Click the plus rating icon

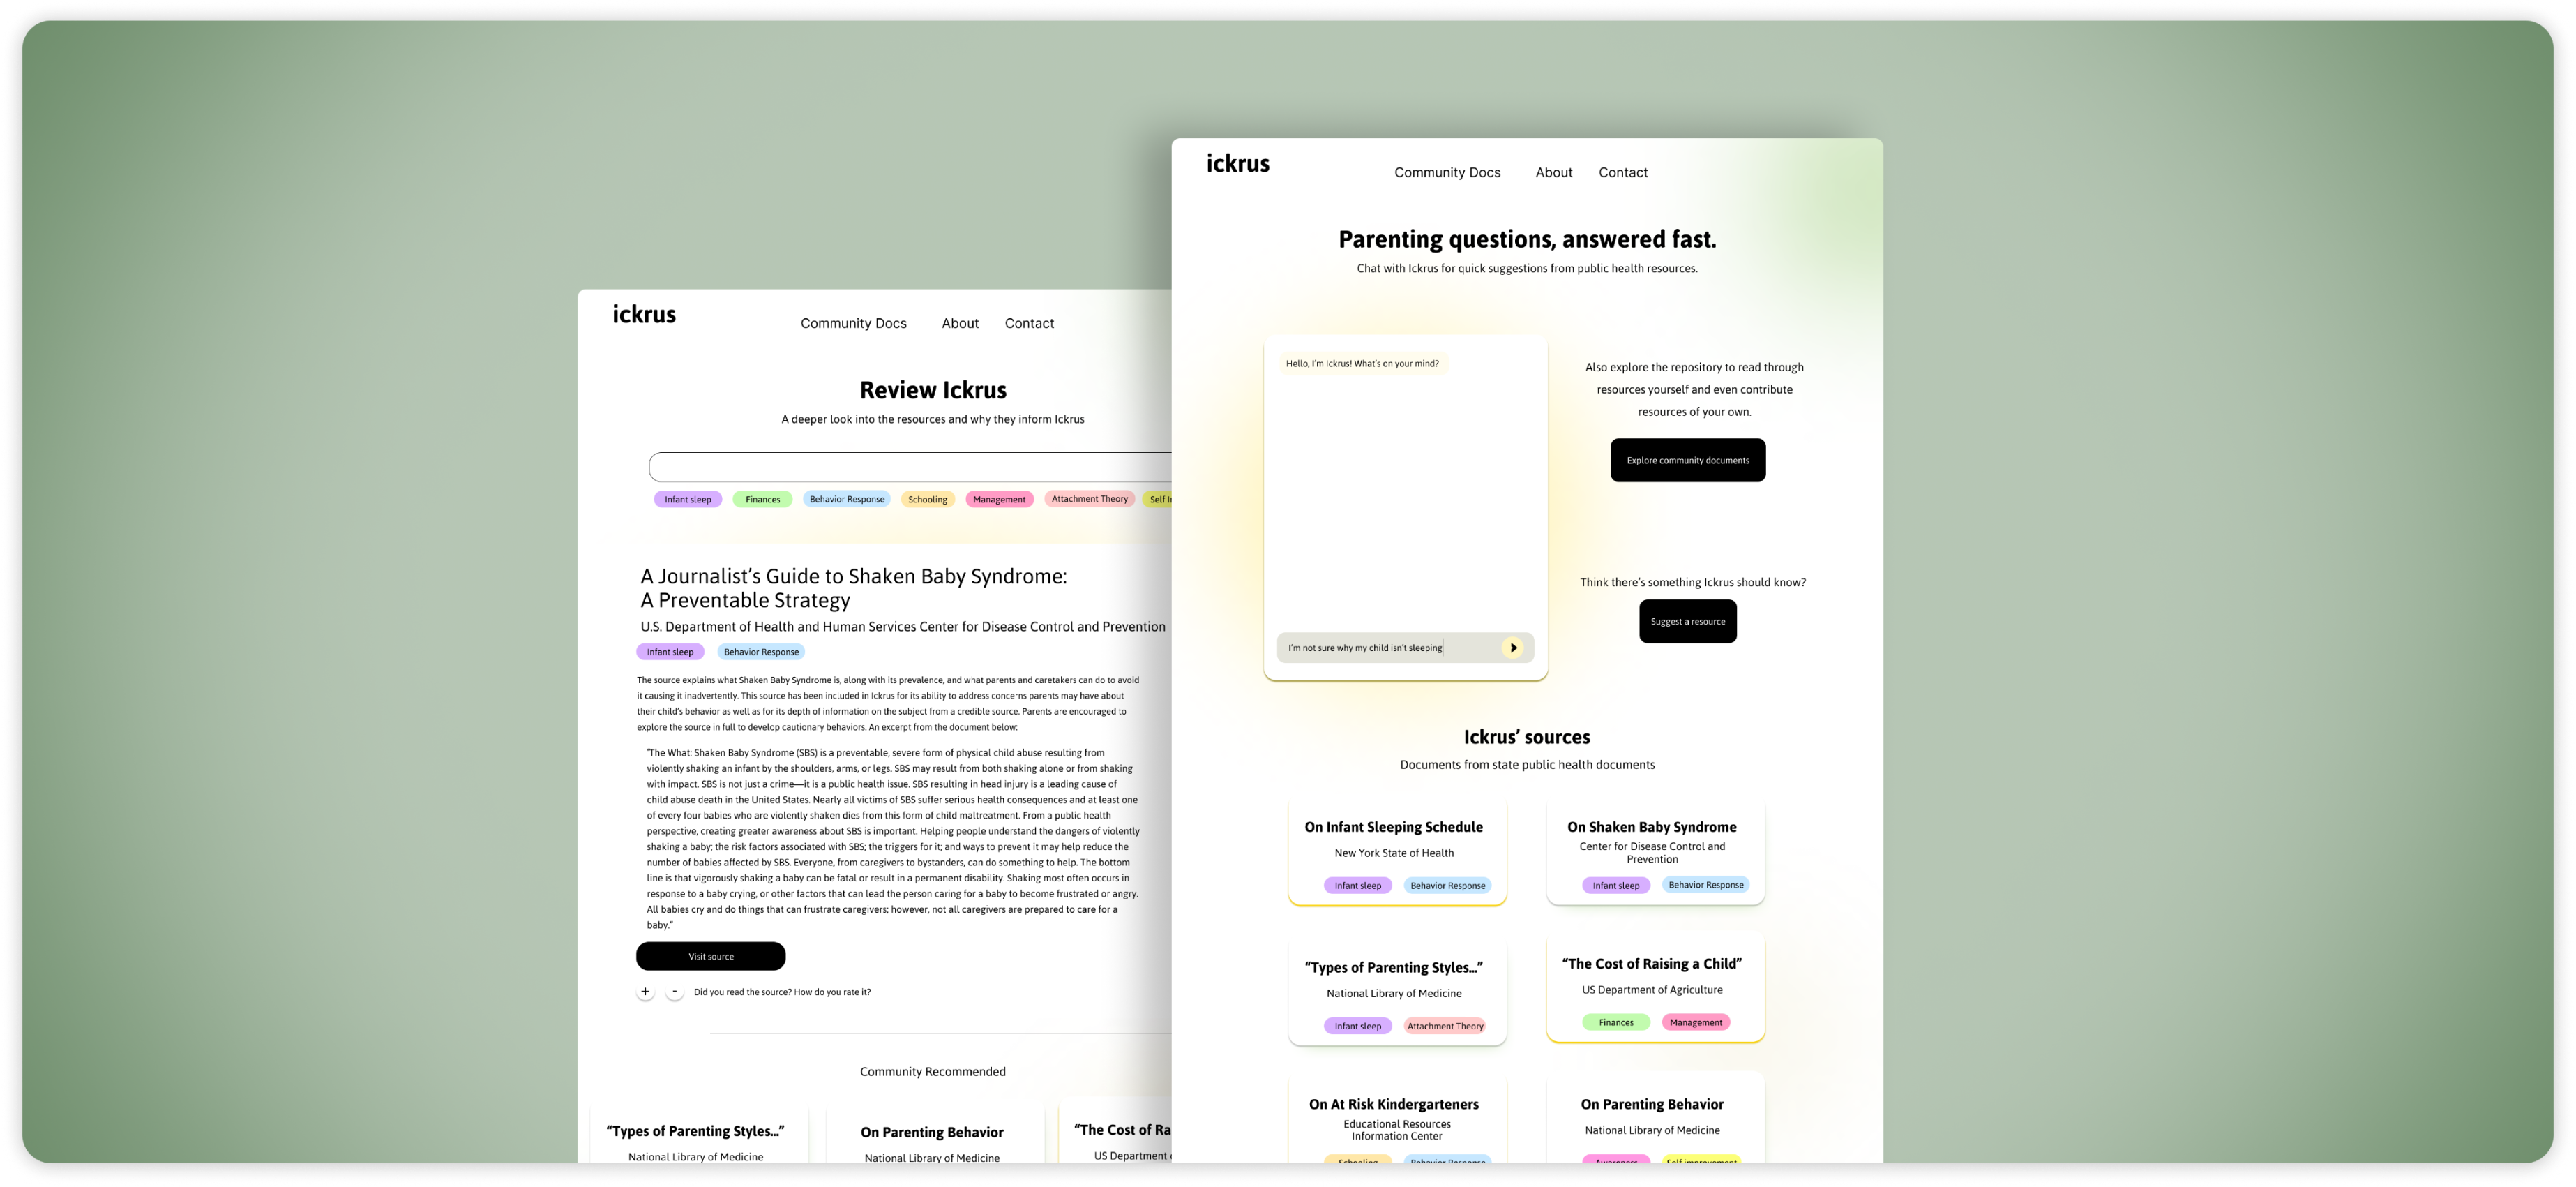coord(645,991)
